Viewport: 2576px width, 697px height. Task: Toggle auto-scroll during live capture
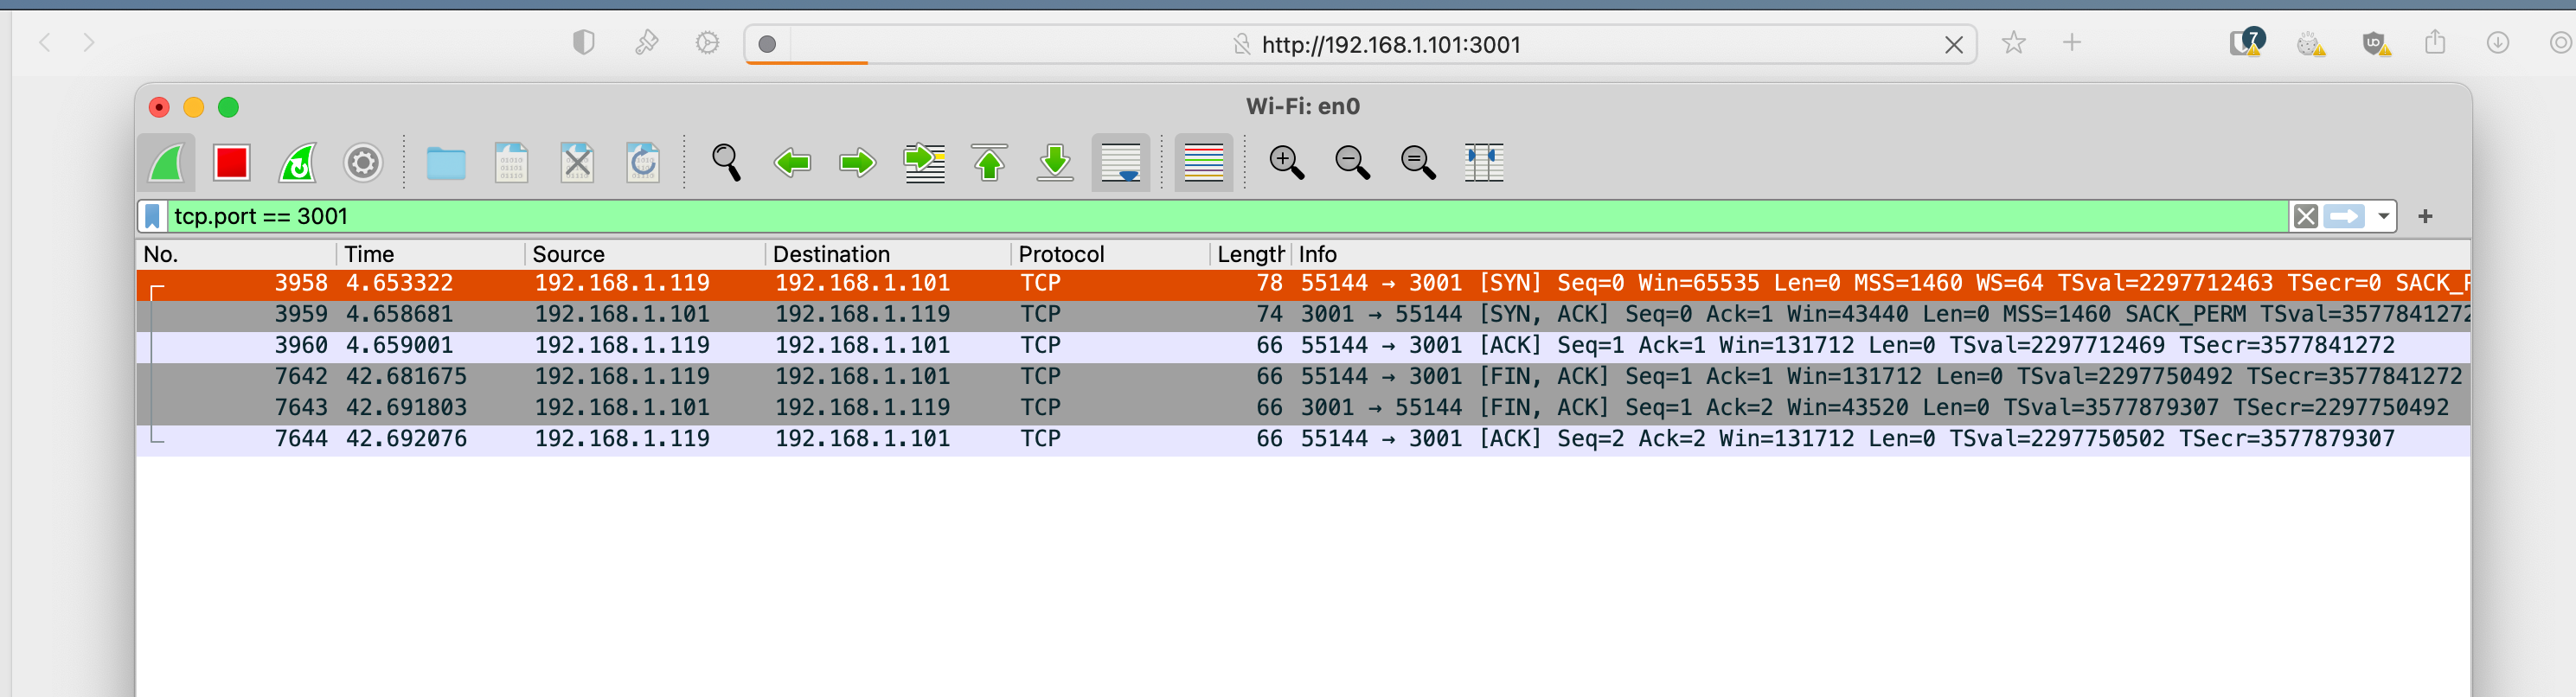1120,162
